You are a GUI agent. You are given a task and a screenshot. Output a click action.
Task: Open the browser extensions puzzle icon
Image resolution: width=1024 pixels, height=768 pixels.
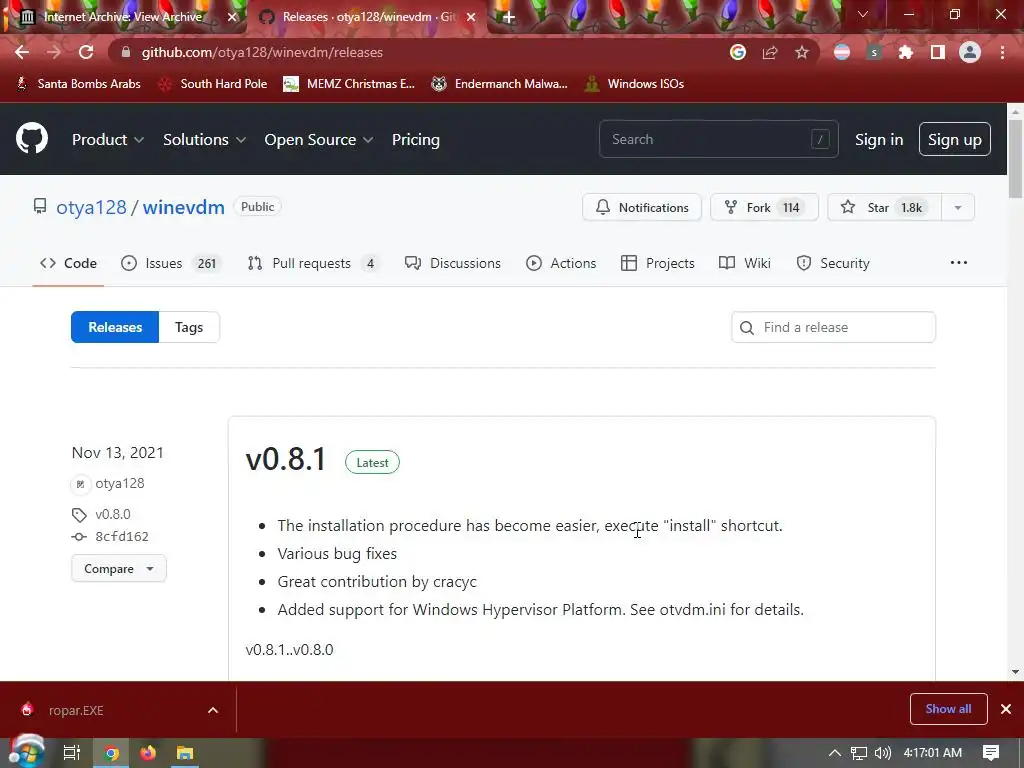[906, 52]
